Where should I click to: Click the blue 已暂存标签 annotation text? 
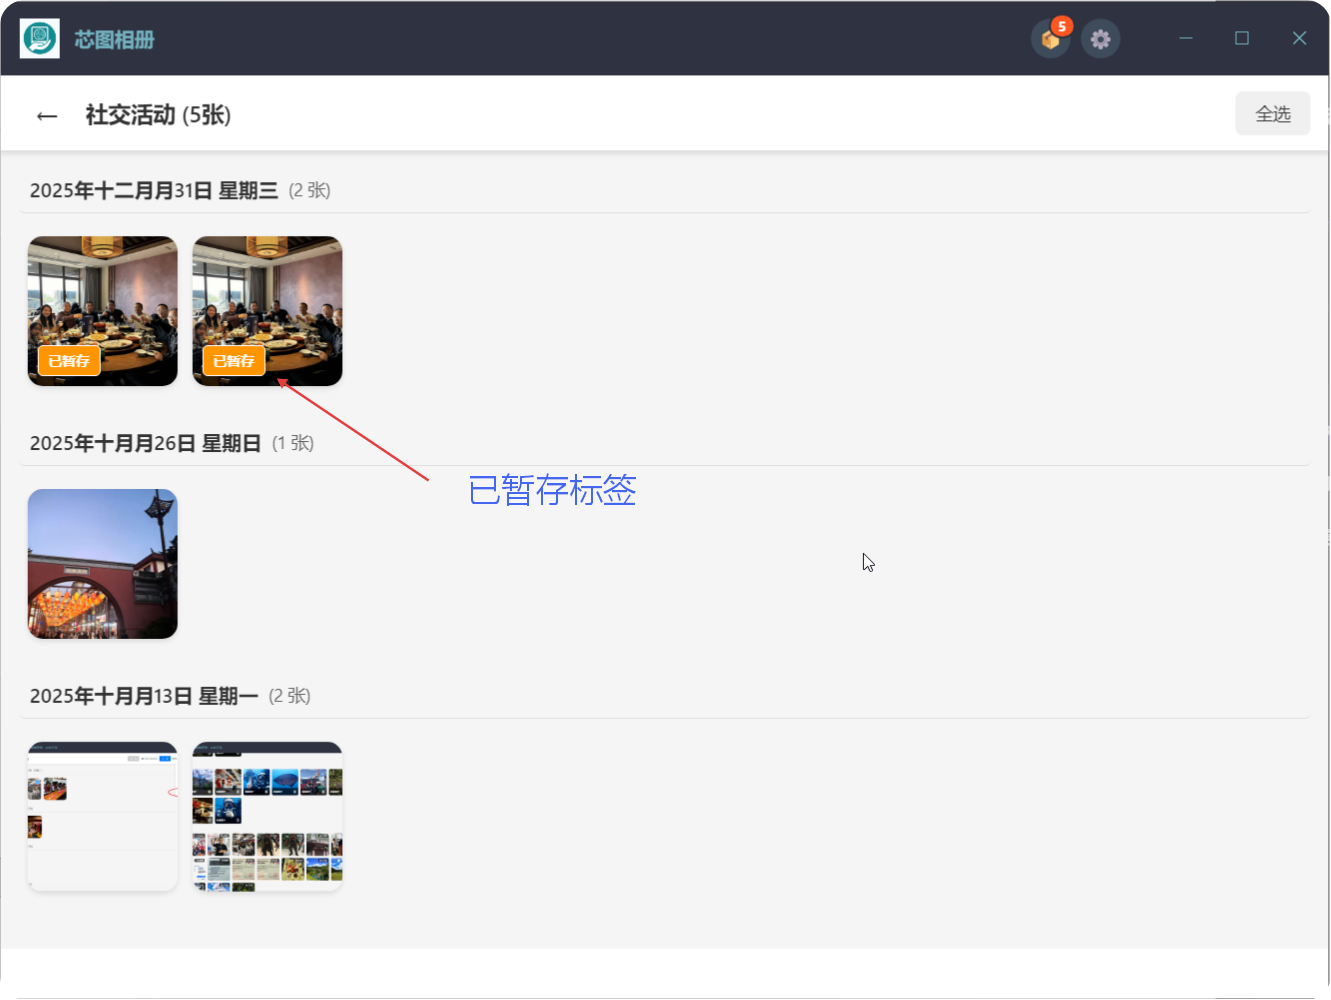pyautogui.click(x=553, y=492)
